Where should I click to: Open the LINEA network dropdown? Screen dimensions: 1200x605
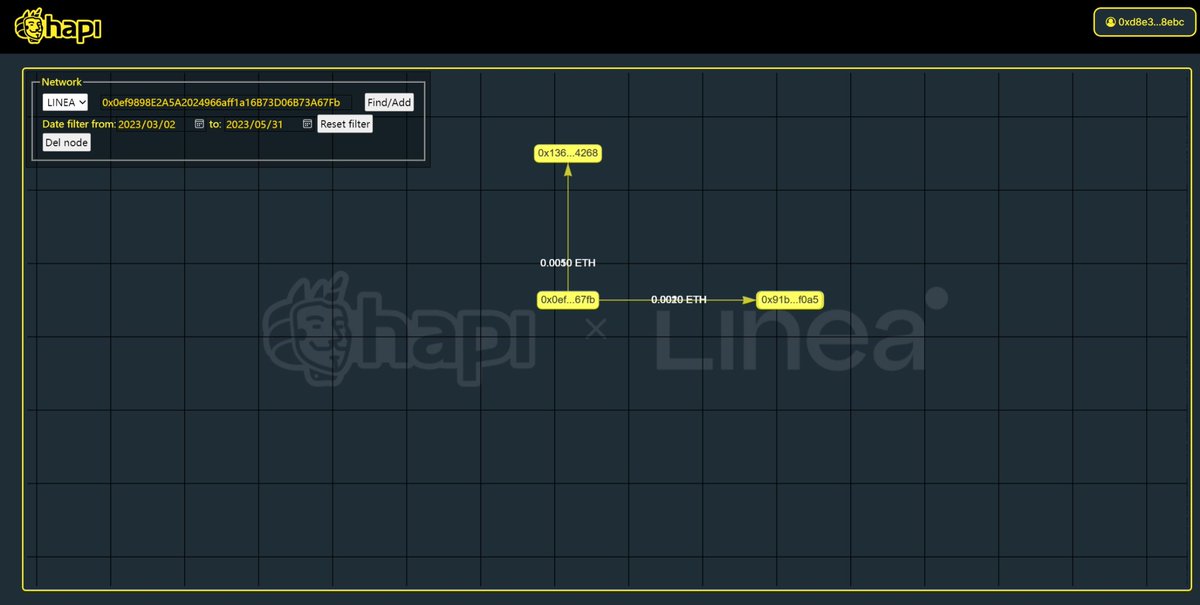65,102
